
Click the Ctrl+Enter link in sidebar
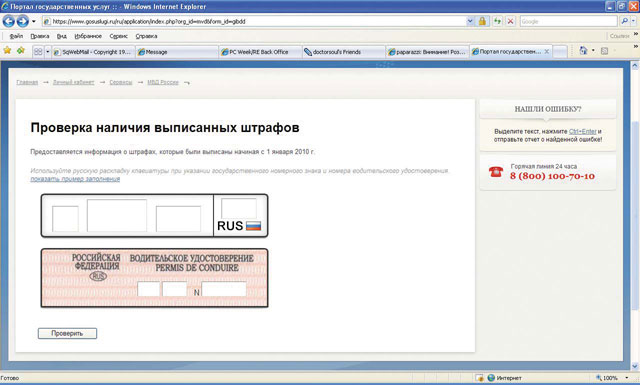tap(582, 131)
